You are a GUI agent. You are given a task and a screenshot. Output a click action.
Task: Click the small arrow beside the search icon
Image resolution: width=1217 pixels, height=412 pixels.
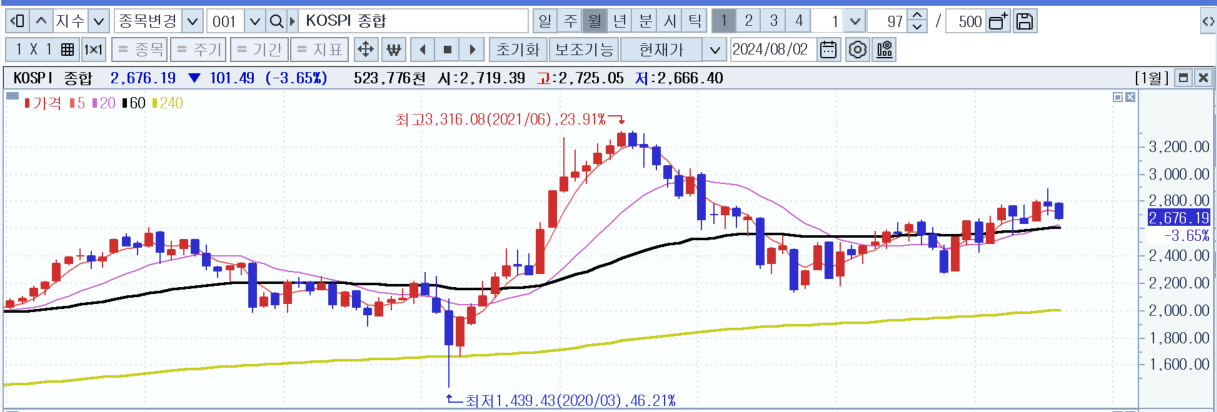pos(291,20)
